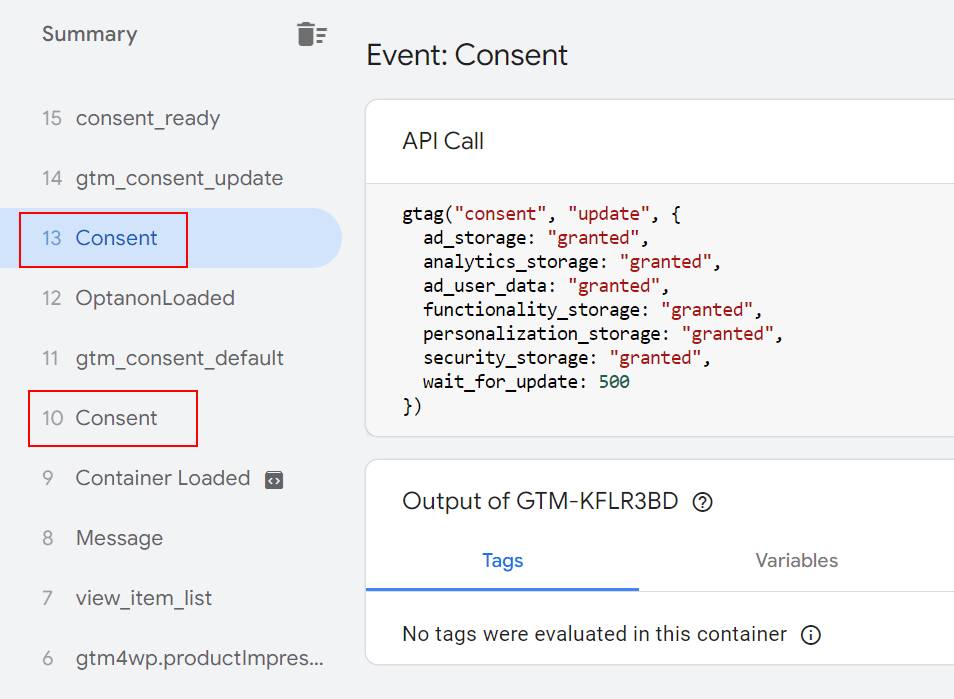Open event 14 gtm_consent_update

tap(178, 178)
